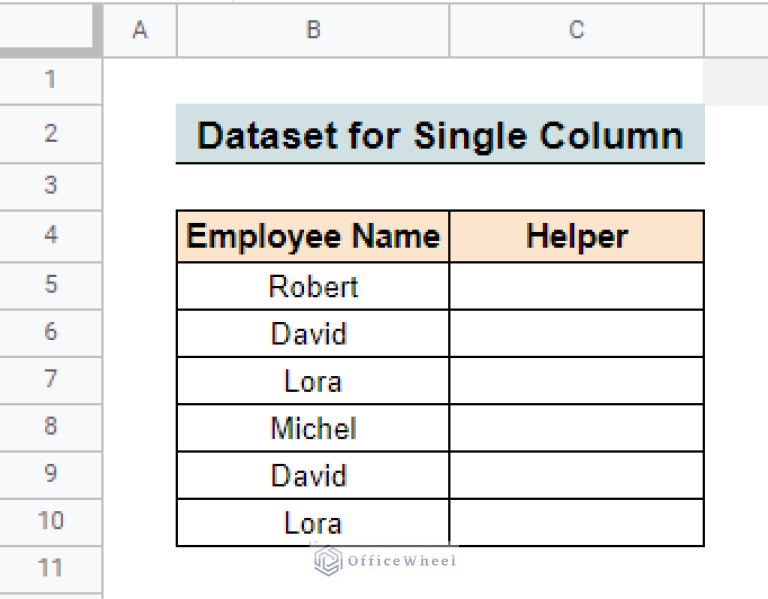768x599 pixels.
Task: Select row 3 header
Action: 51,187
